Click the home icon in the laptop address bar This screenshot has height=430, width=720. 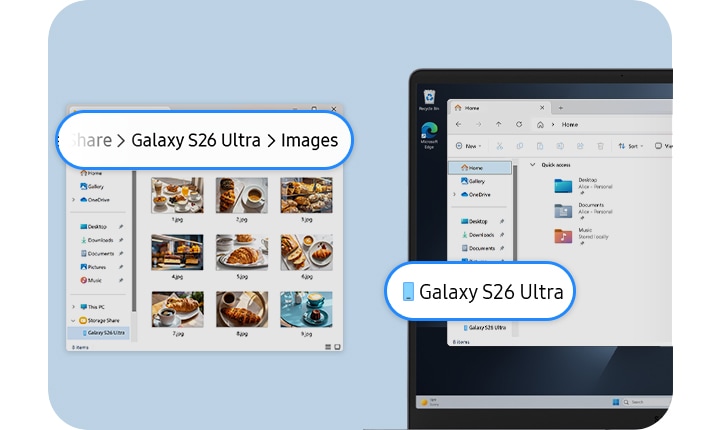pos(540,124)
